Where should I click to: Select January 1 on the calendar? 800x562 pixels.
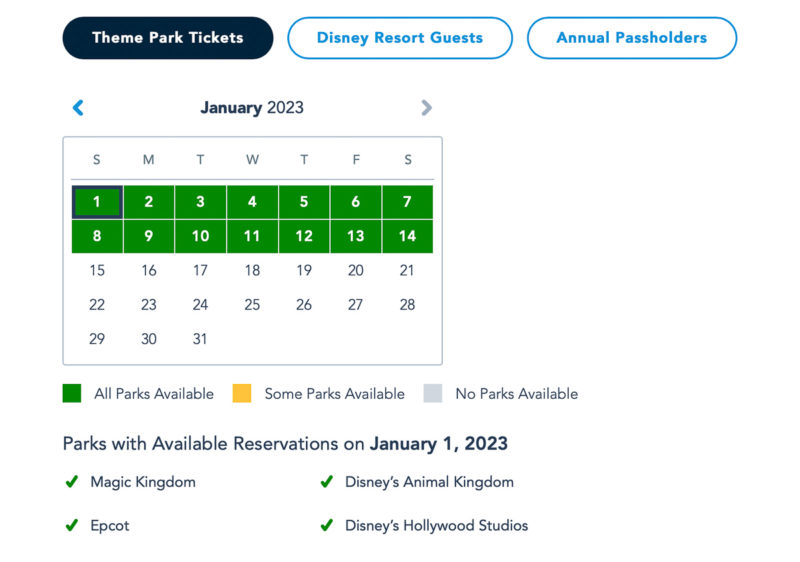tap(97, 202)
